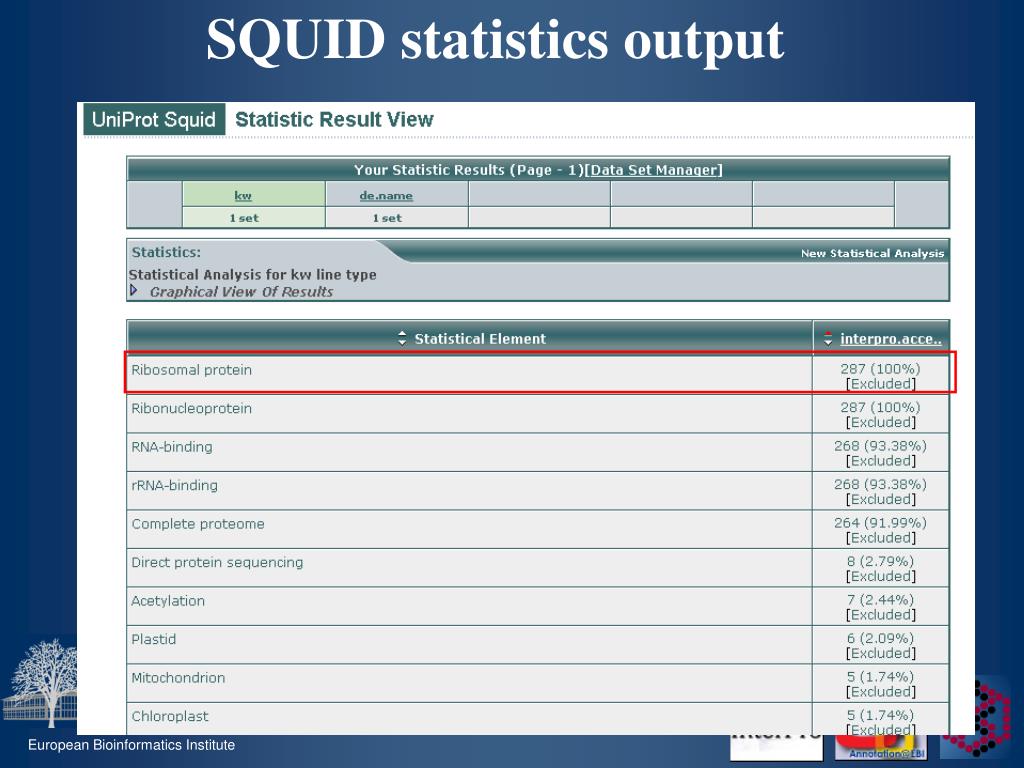Viewport: 1024px width, 768px height.
Task: Toggle Excluded for Acetylation
Action: point(881,615)
